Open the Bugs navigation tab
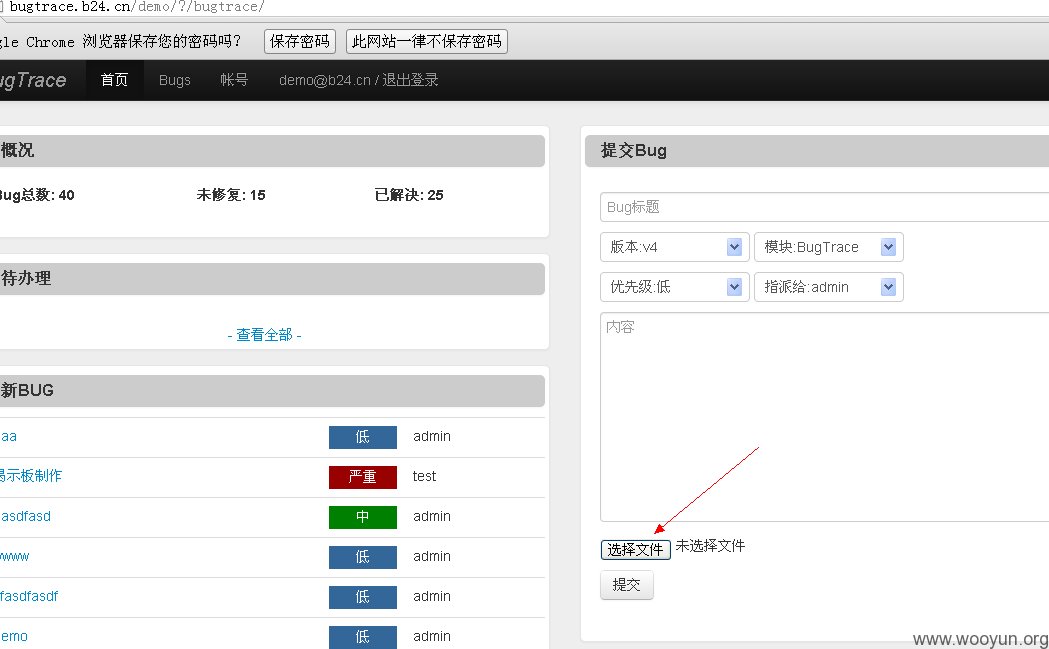 pos(175,80)
